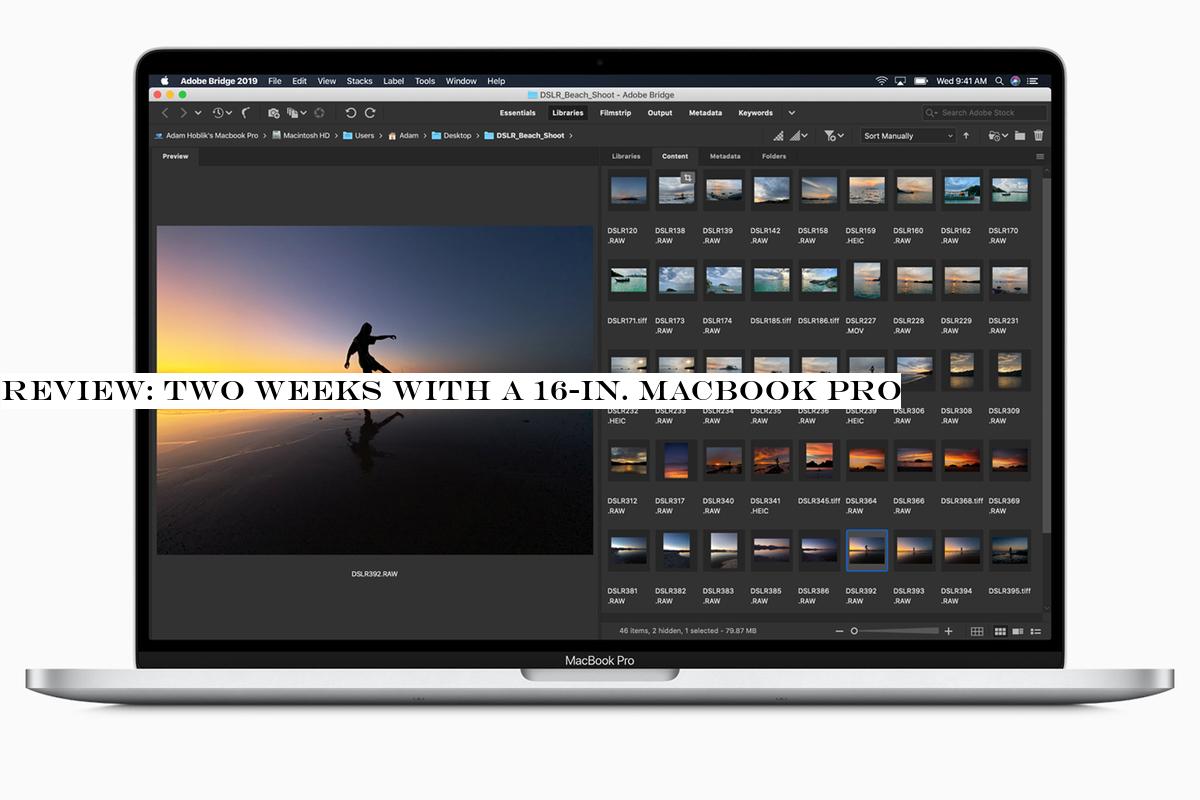Open Notification Center icon
Viewport: 1200px width, 800px height.
point(1032,81)
